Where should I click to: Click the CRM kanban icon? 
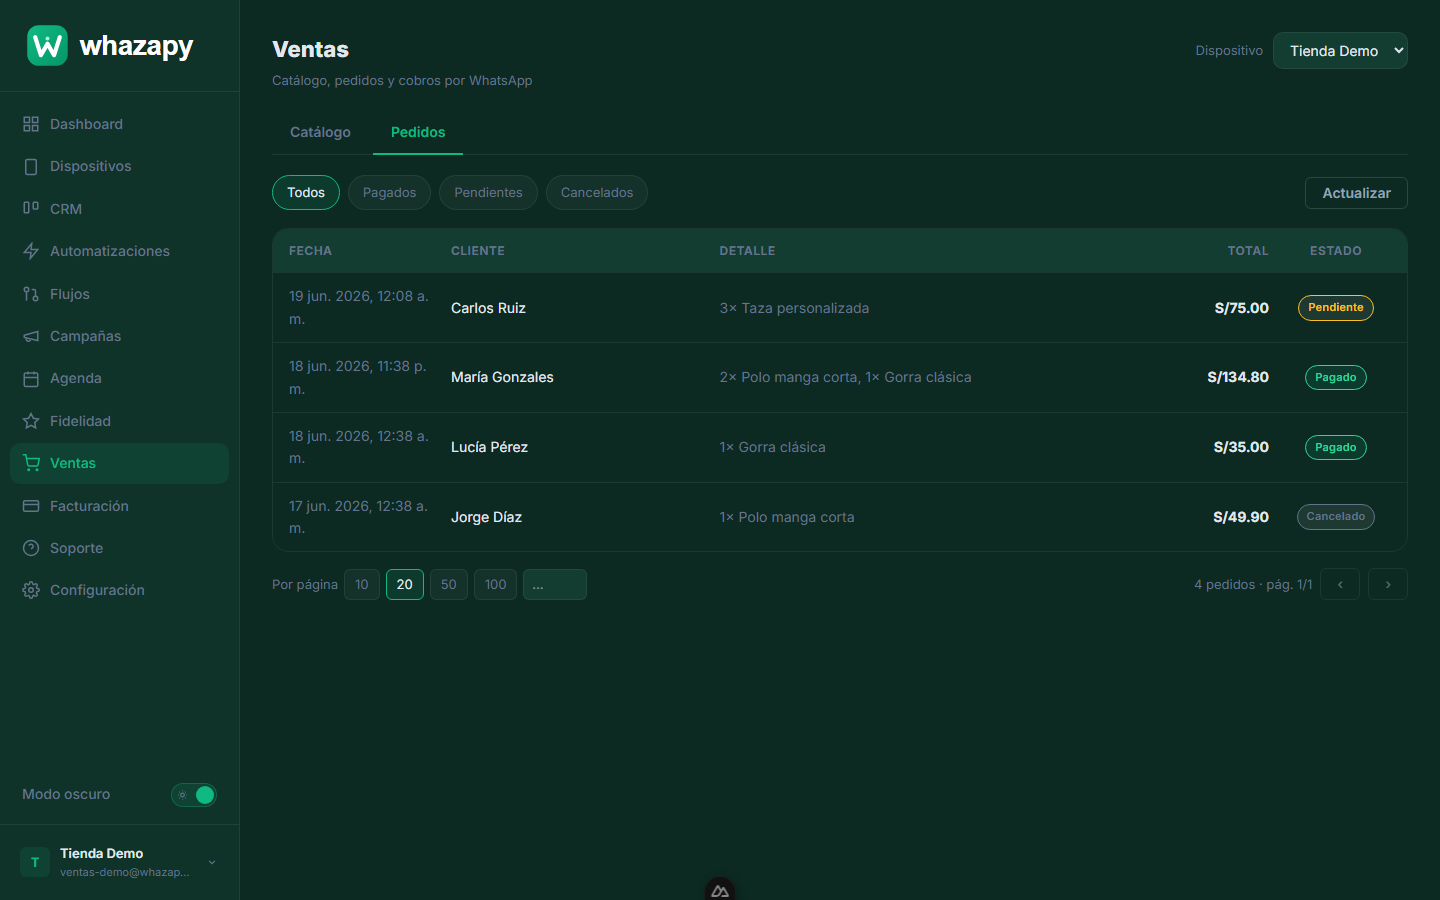[x=31, y=209]
